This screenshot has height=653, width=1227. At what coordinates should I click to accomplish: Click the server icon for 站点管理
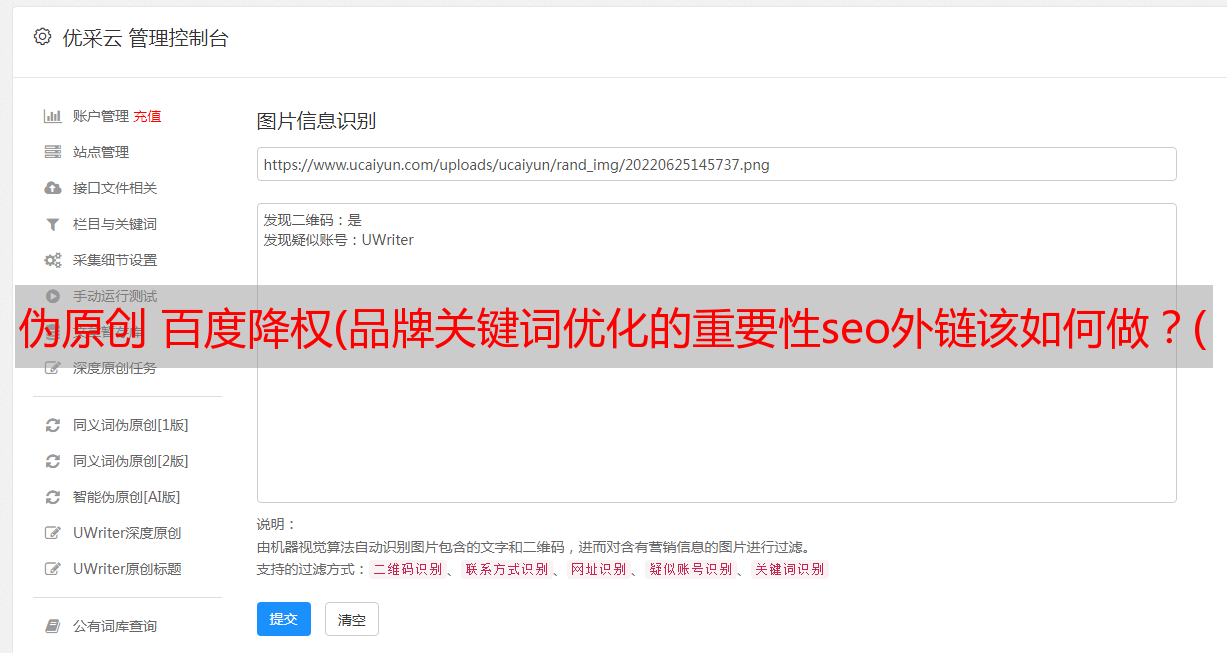click(53, 152)
